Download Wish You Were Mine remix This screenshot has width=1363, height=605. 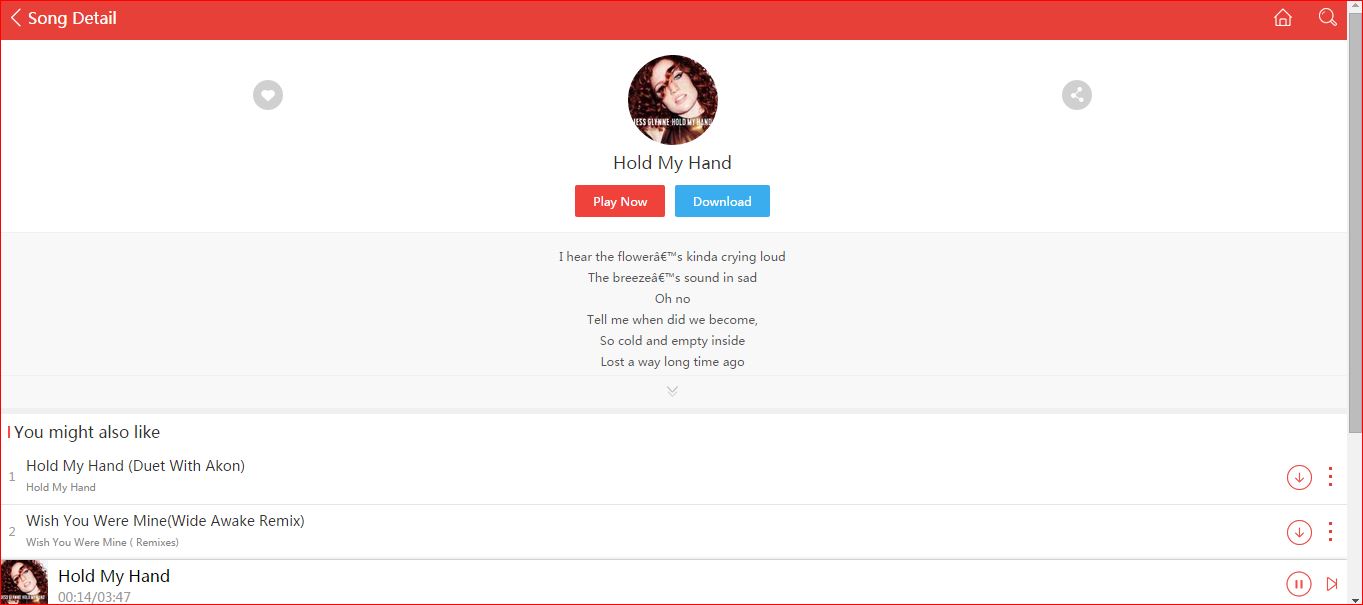pos(1299,532)
